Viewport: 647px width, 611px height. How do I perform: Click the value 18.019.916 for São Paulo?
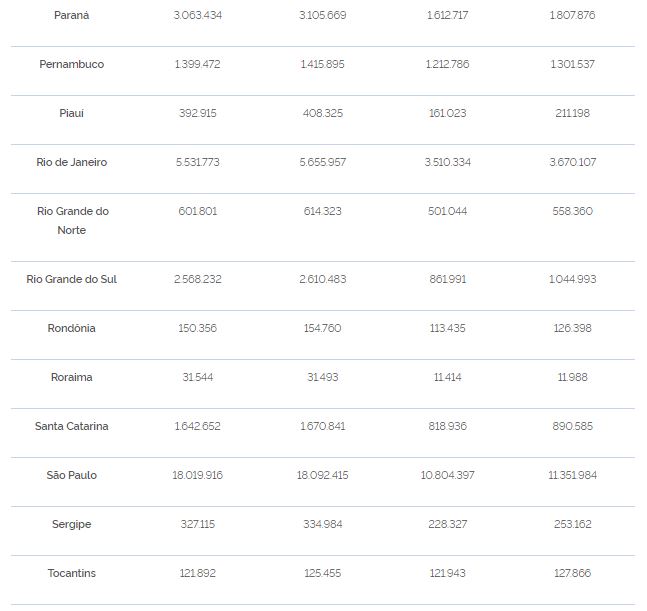click(x=198, y=475)
